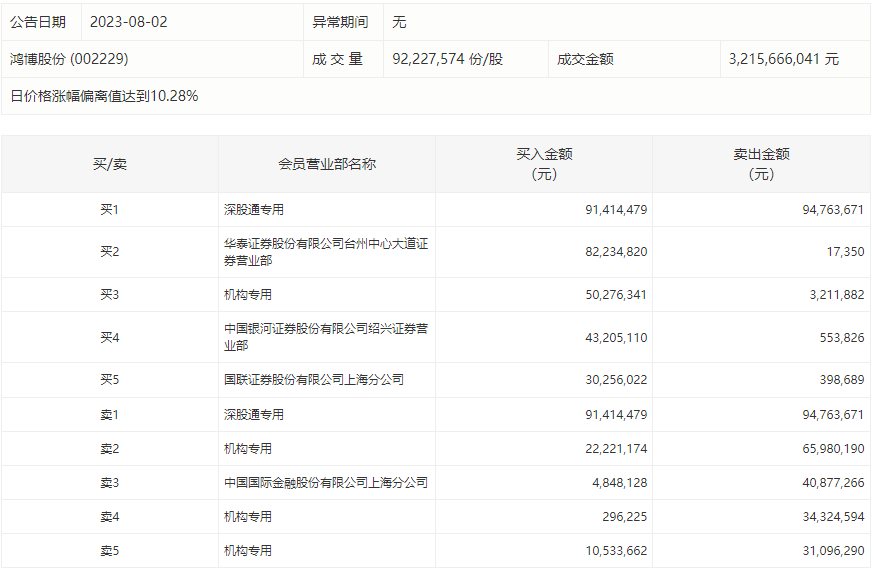874x568 pixels.
Task: Select buy amount 43,205,110
Action: pyautogui.click(x=616, y=337)
